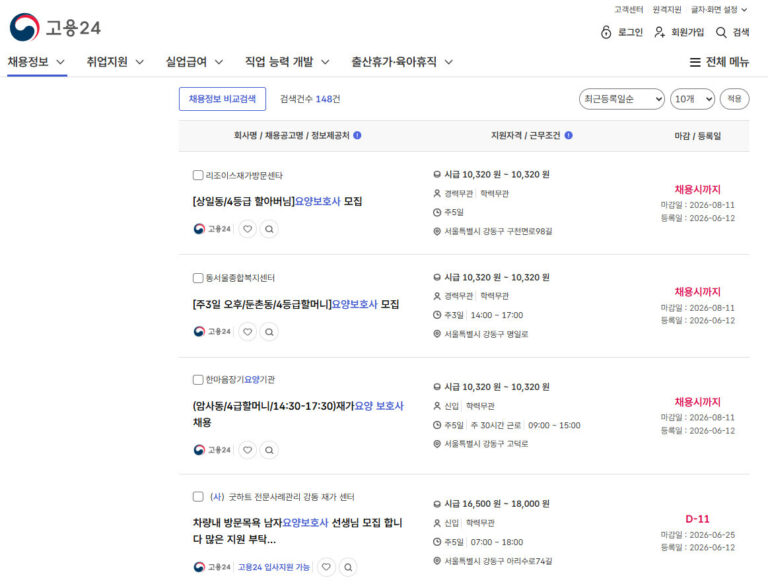This screenshot has height=584, width=768.
Task: Click company name 한마음장기요양기관
Action: (240, 380)
